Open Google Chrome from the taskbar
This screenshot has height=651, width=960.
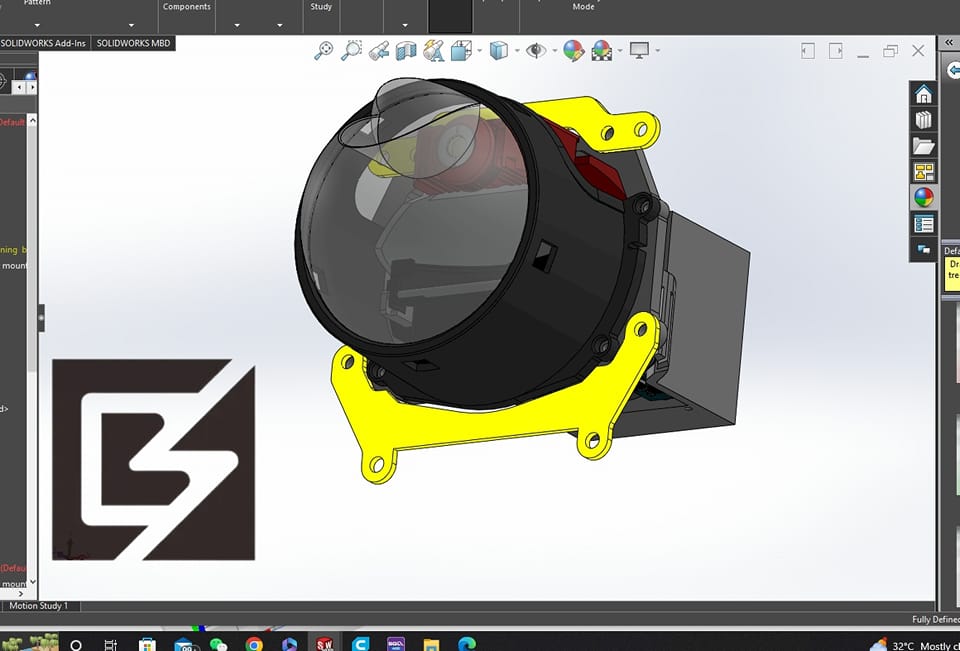254,645
